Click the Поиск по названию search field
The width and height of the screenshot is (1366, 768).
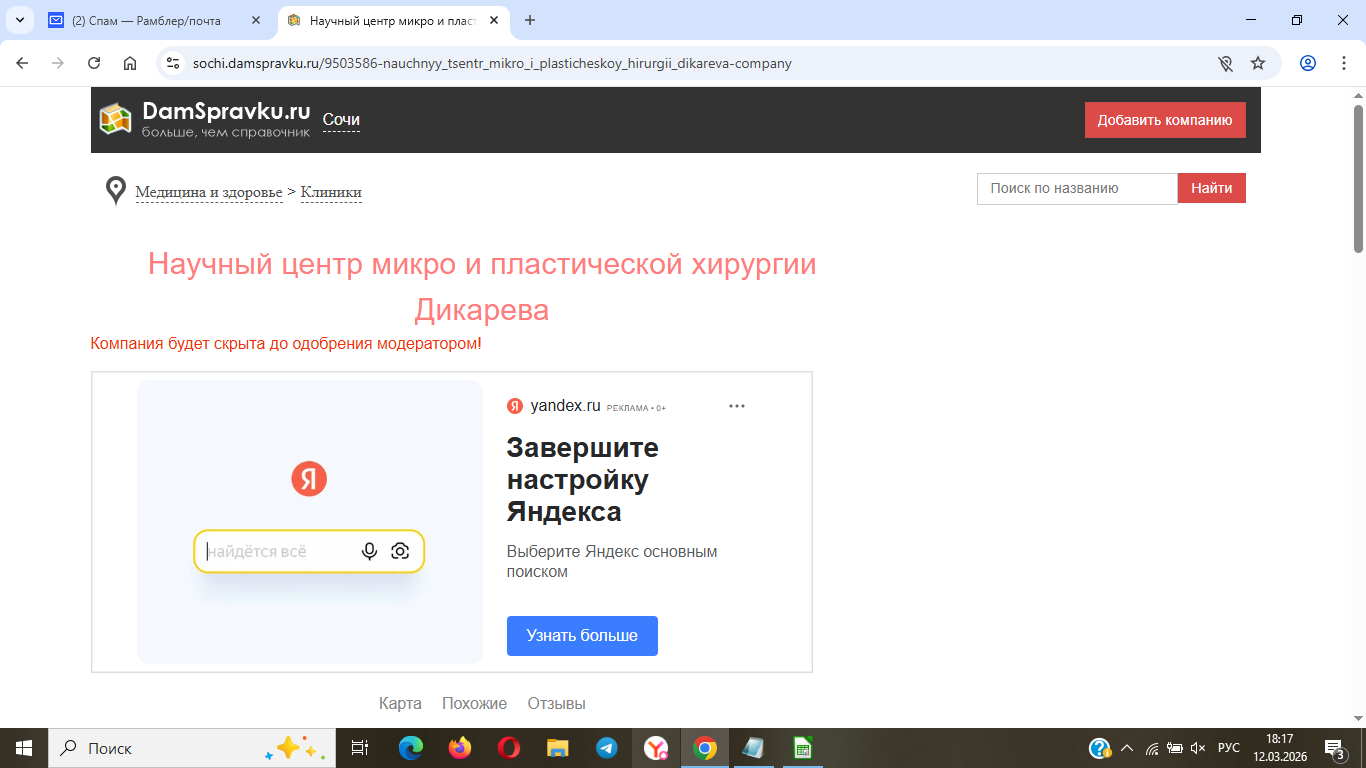pos(1077,188)
